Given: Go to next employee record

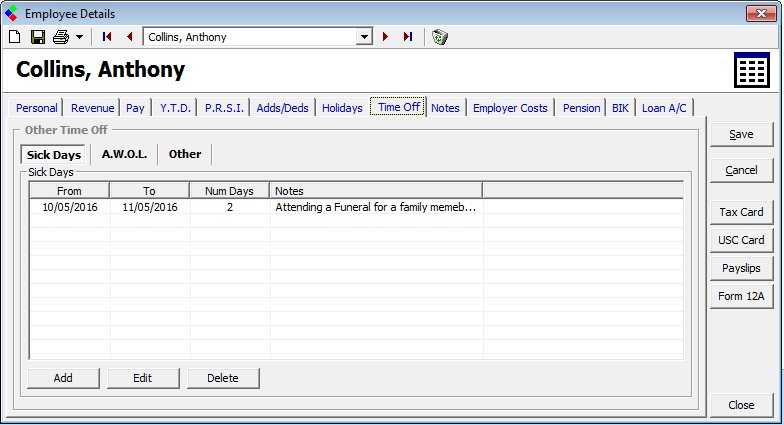Looking at the screenshot, I should point(386,37).
